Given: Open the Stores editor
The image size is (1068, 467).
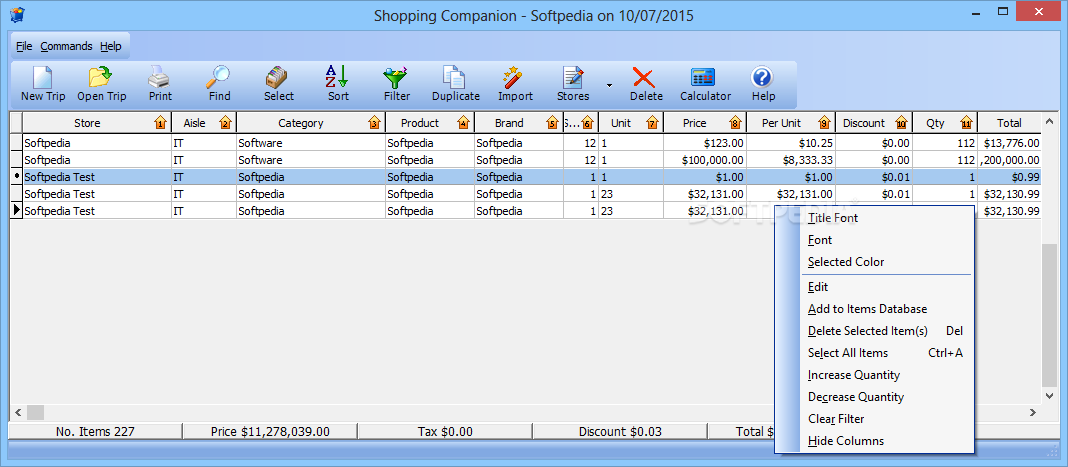Looking at the screenshot, I should [573, 84].
